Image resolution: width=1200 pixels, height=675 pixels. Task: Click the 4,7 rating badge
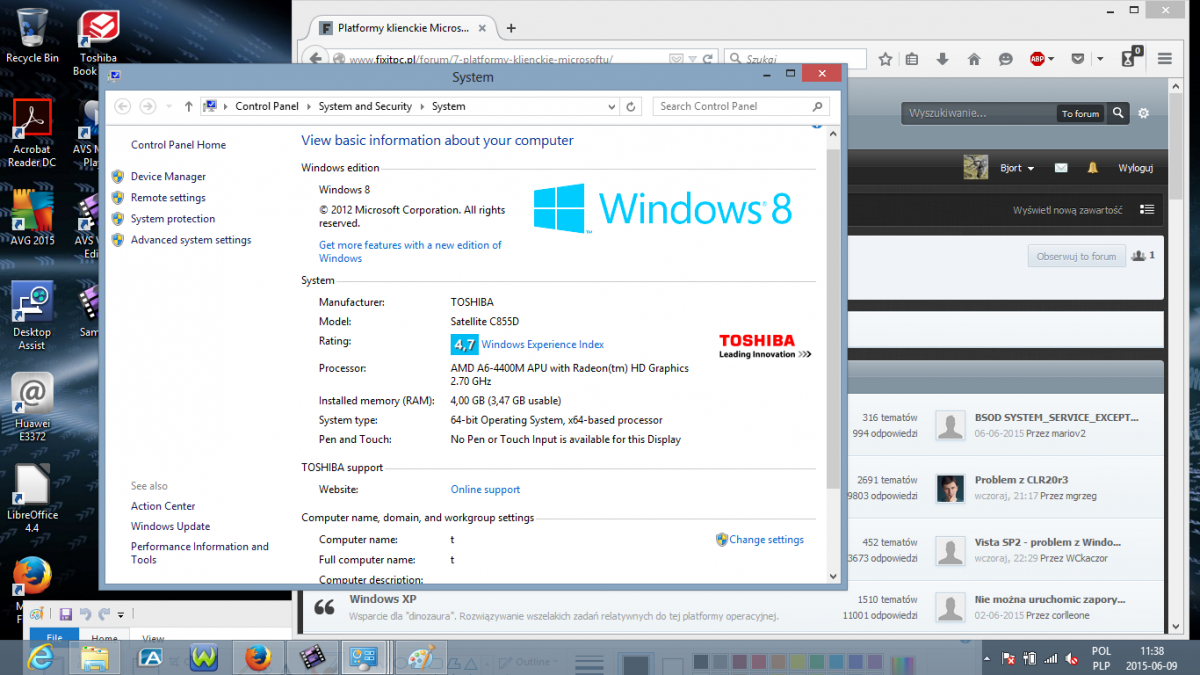(464, 344)
